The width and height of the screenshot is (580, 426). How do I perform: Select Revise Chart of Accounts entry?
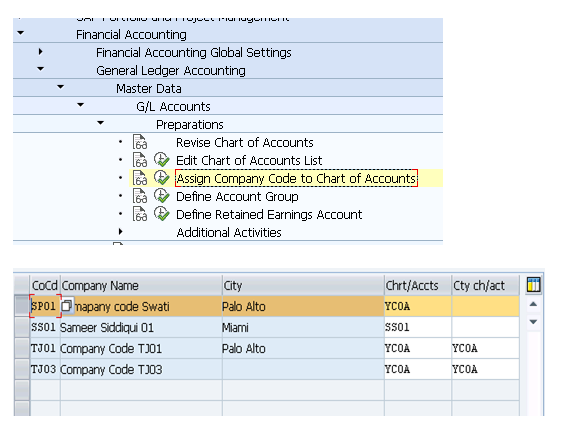coord(245,142)
